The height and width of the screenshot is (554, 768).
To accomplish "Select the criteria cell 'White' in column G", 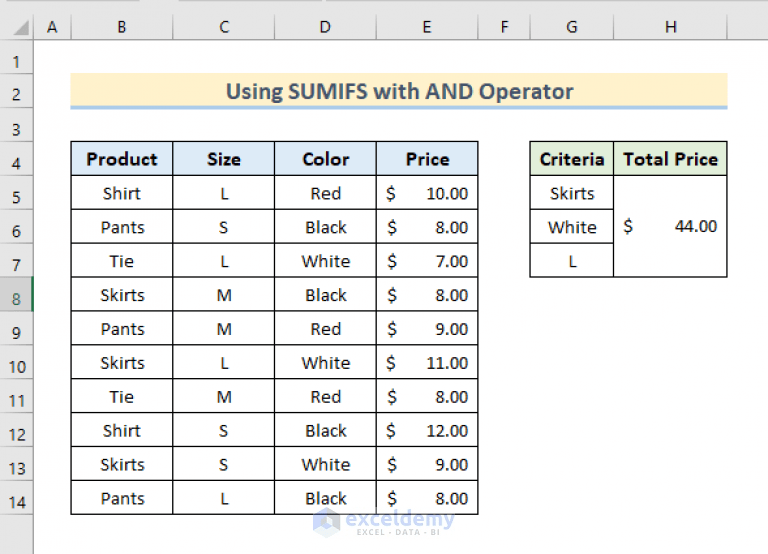I will coord(572,227).
